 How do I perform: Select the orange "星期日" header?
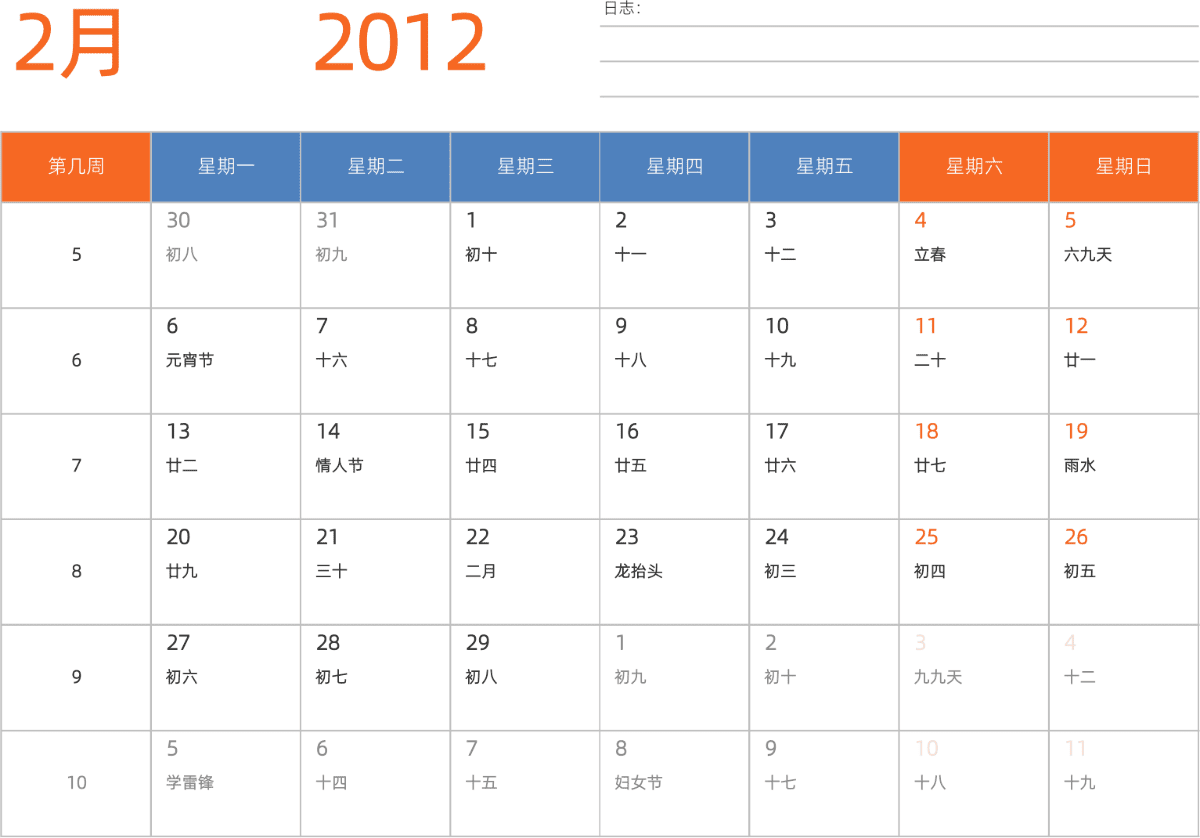[x=1124, y=167]
